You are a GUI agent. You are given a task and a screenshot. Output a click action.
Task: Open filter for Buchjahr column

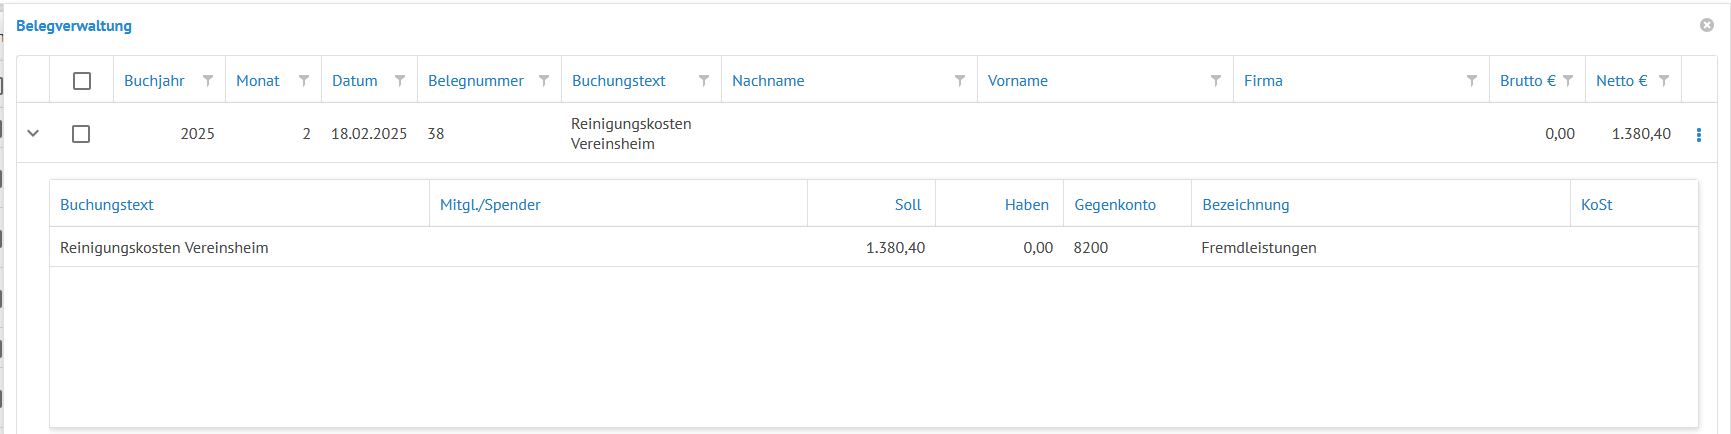click(x=208, y=81)
